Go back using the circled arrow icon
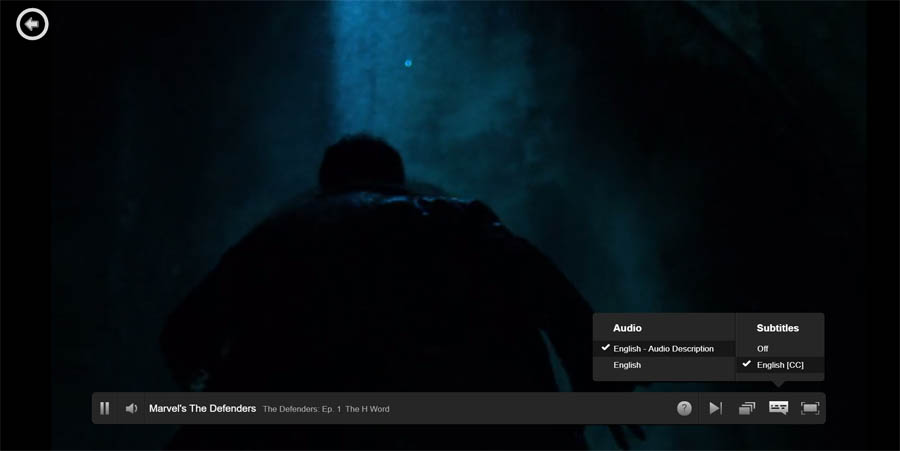This screenshot has width=900, height=451. (32, 24)
